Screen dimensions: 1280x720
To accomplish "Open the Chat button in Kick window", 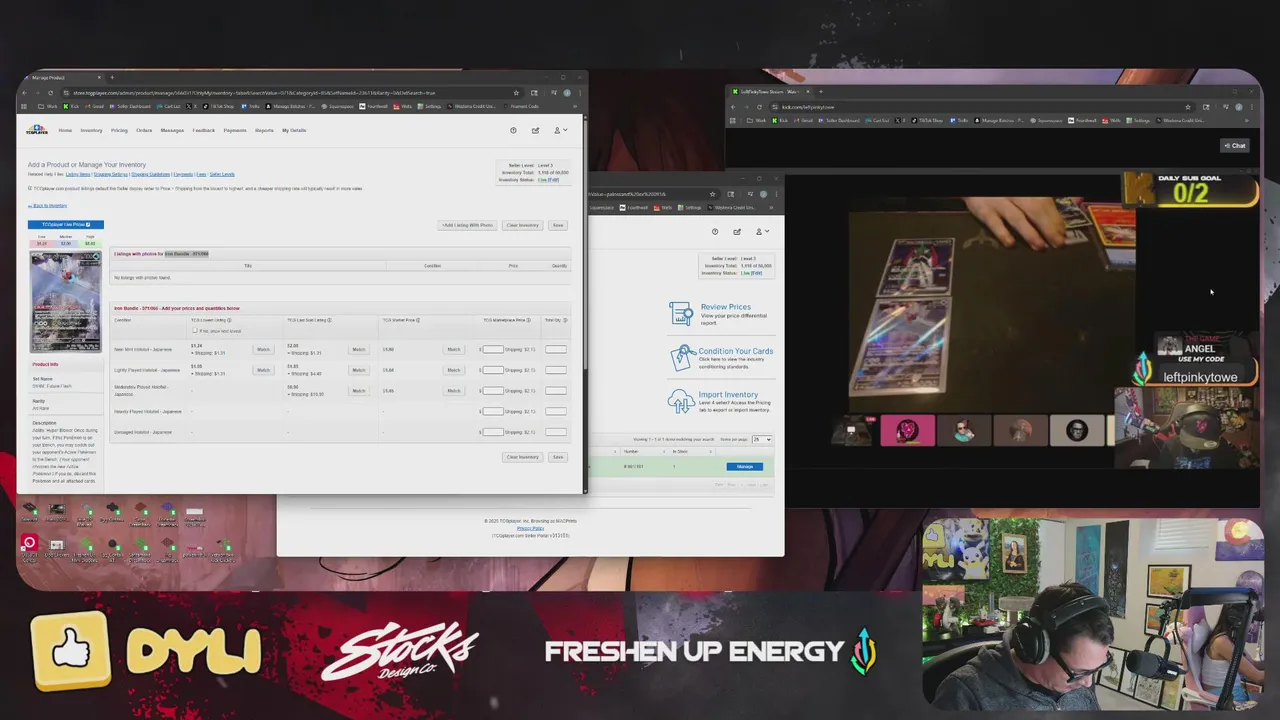I will coord(1235,146).
